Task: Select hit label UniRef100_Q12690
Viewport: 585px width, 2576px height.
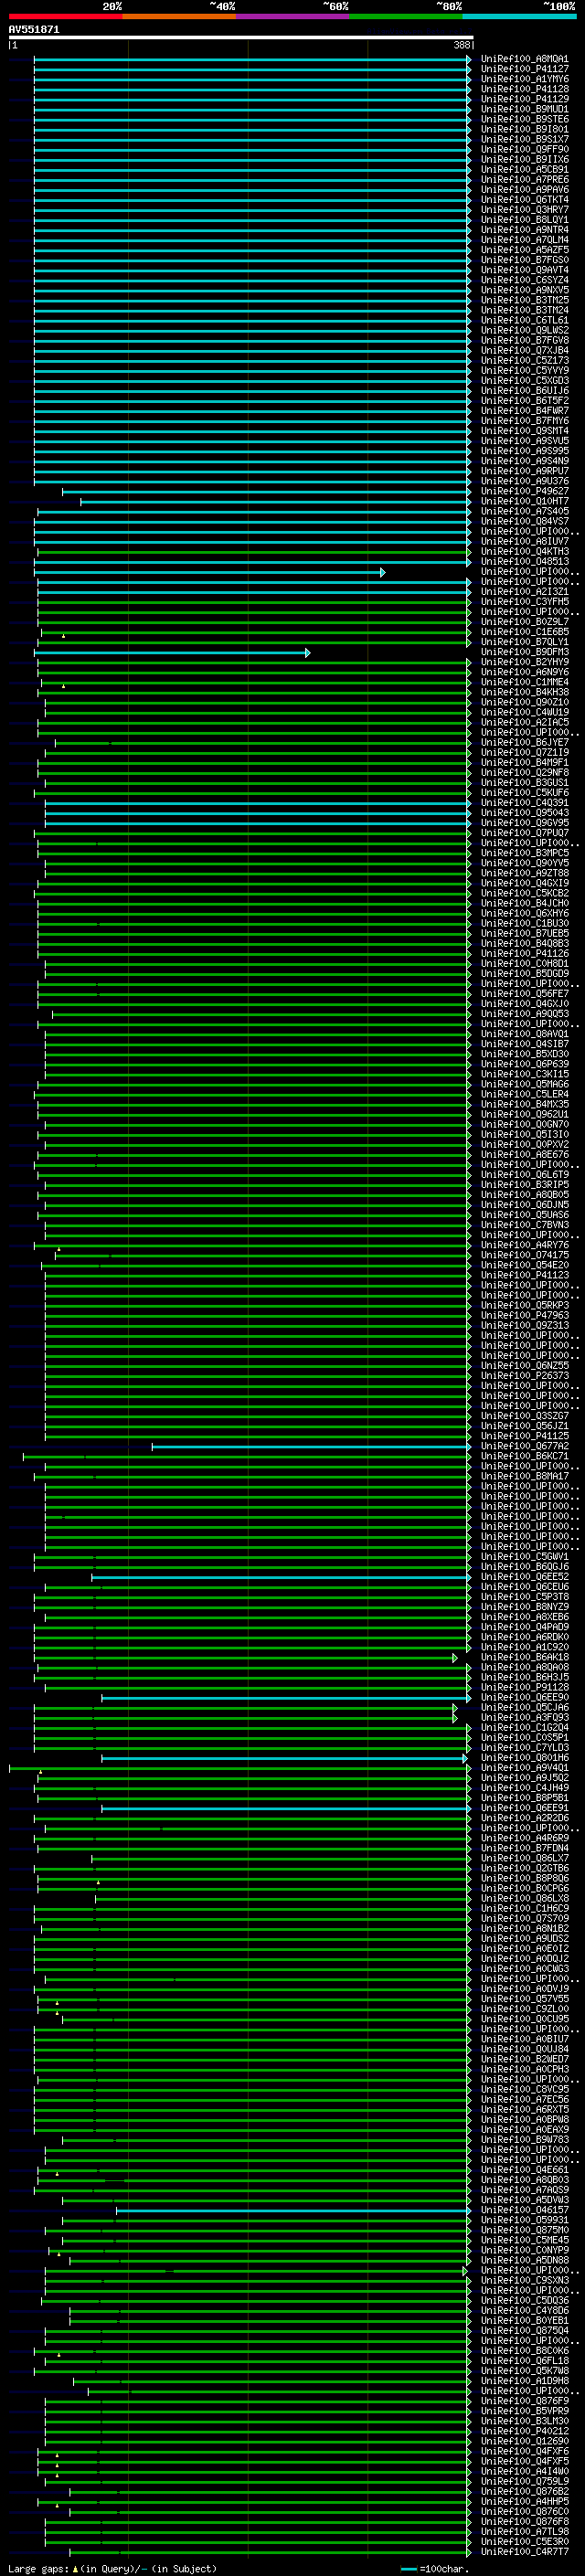Action: pos(525,2440)
